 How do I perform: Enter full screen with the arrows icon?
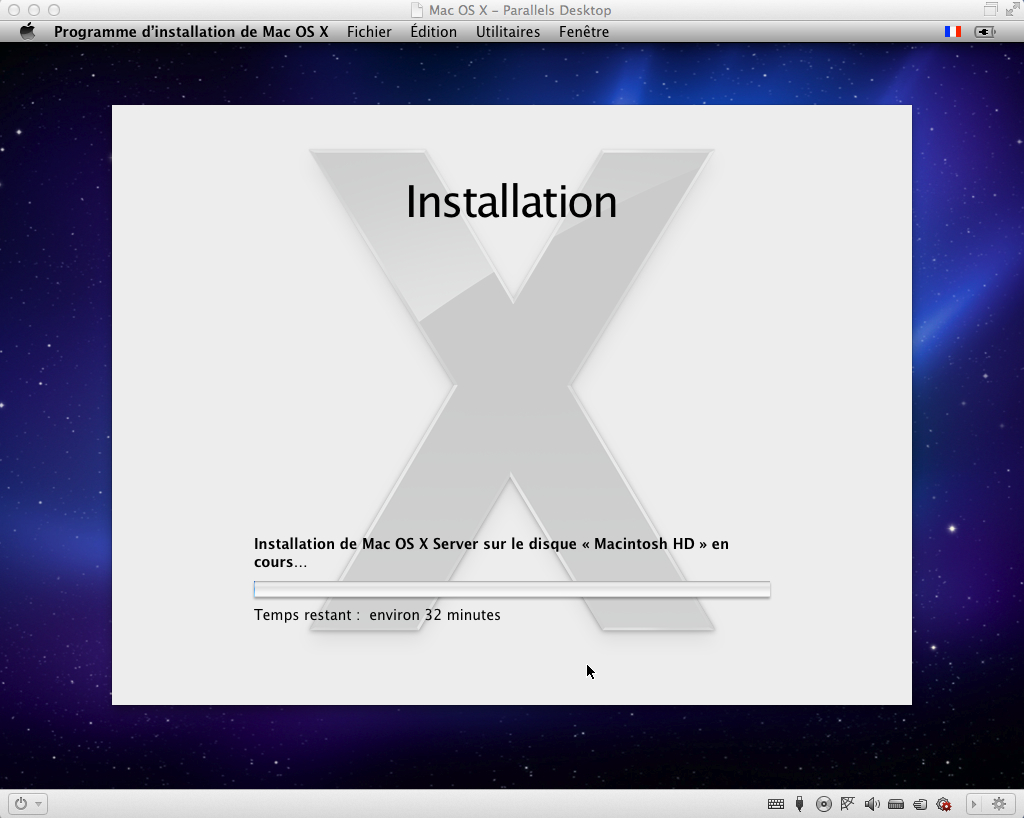[1012, 9]
